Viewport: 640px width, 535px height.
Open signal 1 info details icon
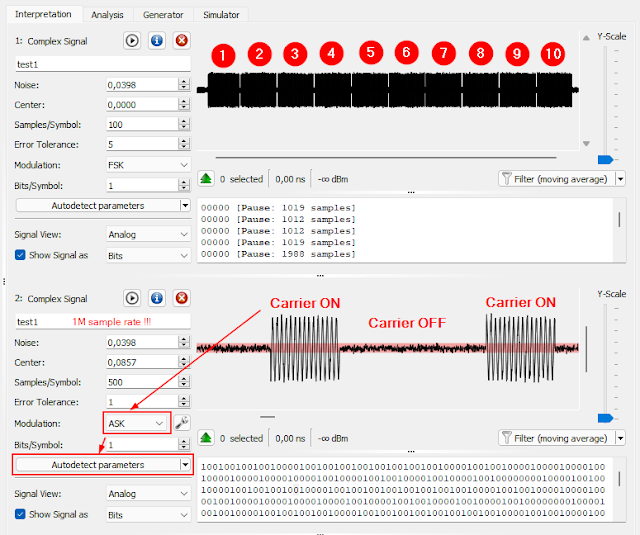click(x=157, y=41)
